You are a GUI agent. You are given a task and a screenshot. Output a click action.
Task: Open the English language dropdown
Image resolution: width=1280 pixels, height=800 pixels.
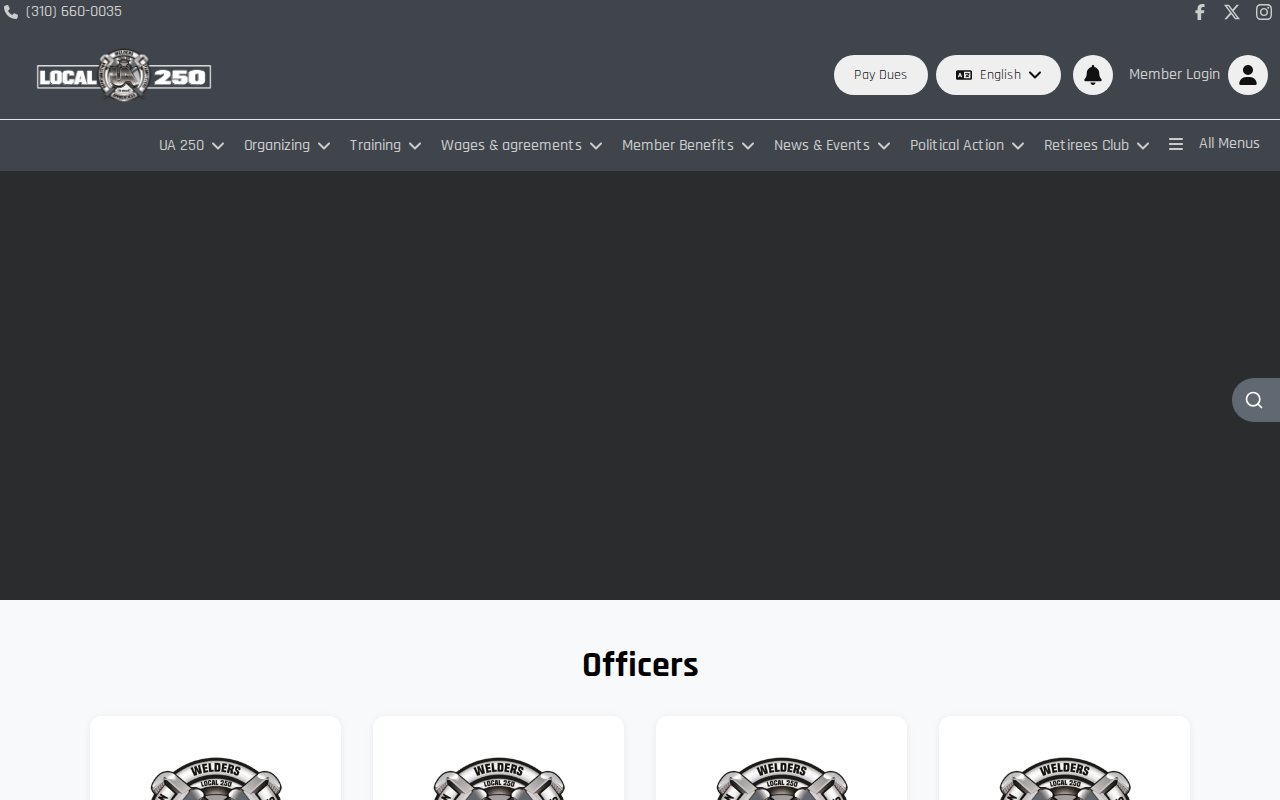[x=998, y=75]
